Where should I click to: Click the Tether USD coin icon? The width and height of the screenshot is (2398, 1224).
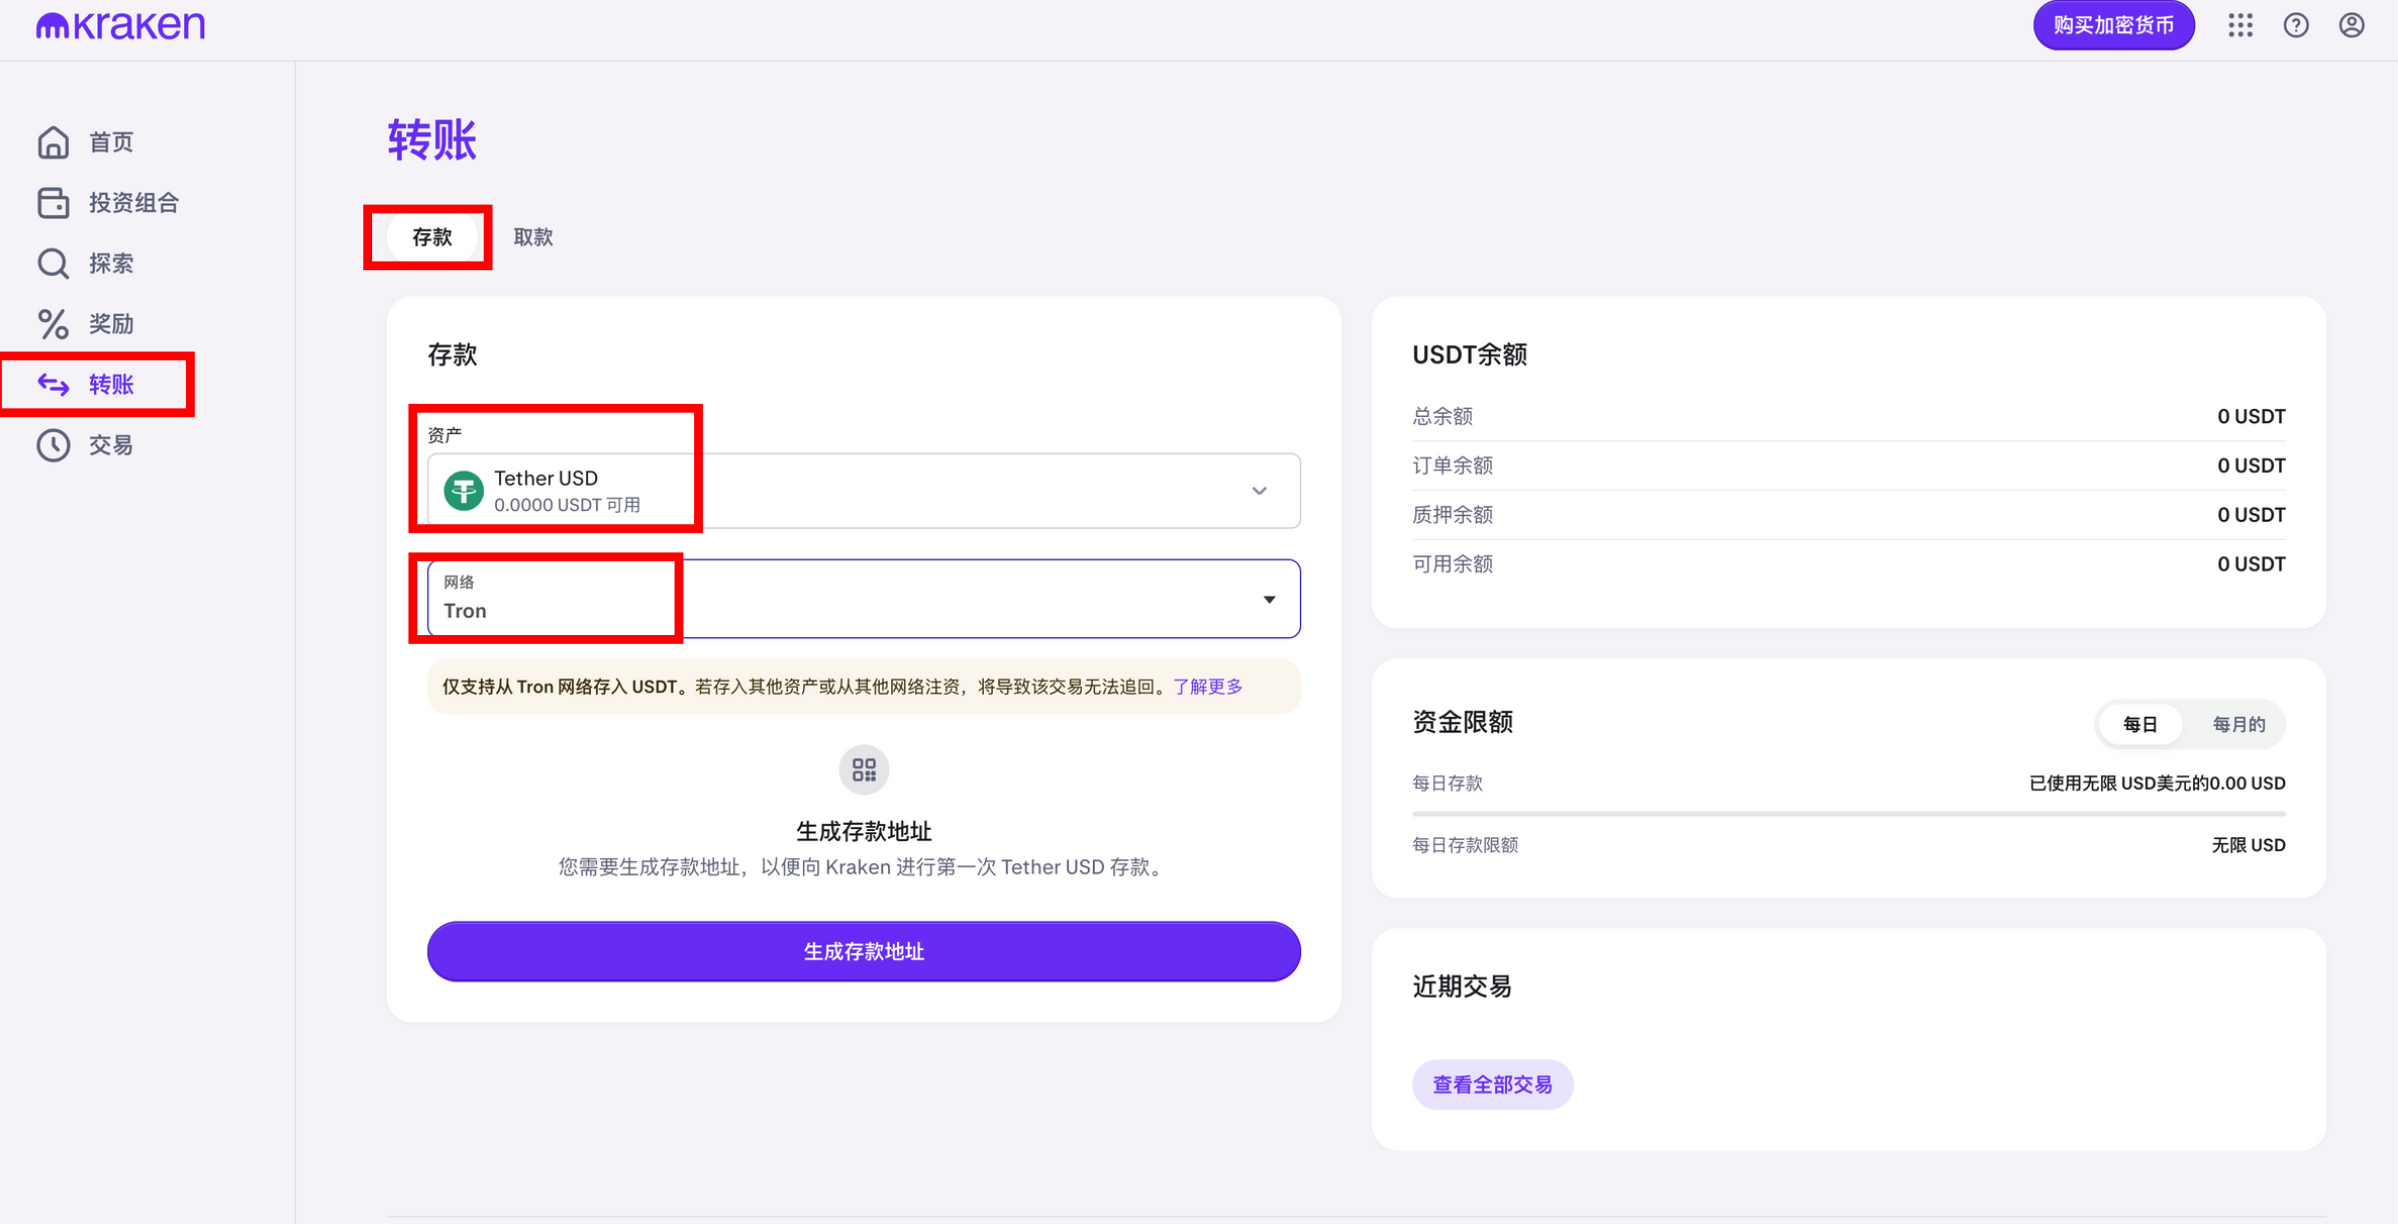[463, 491]
